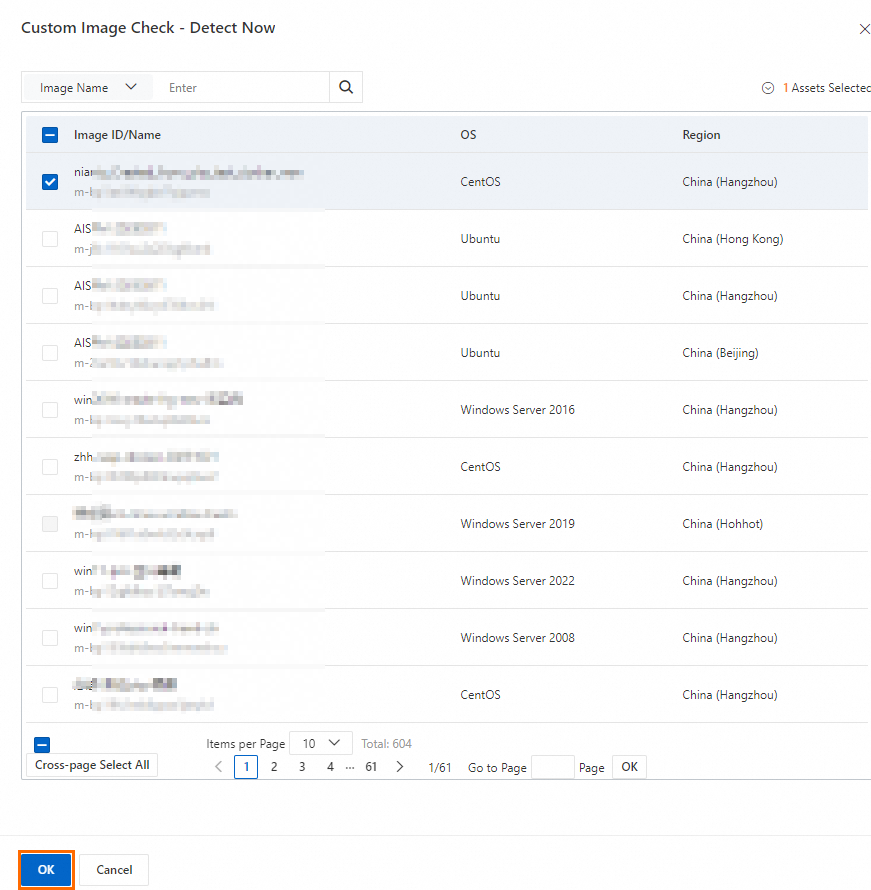Viewport: 871px width, 890px height.
Task: Click the Cancel button
Action: [x=114, y=870]
